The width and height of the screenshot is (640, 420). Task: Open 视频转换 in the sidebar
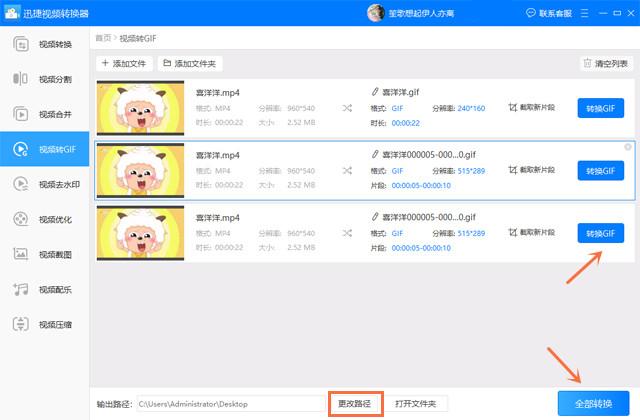point(44,44)
